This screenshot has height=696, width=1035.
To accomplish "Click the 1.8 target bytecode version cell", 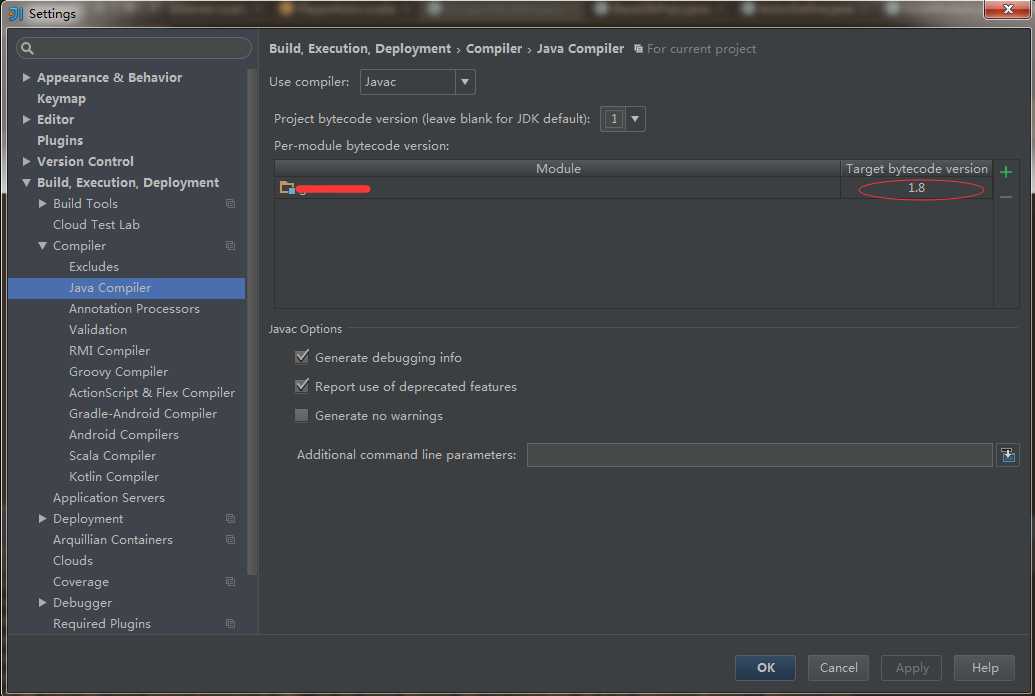I will pos(916,188).
